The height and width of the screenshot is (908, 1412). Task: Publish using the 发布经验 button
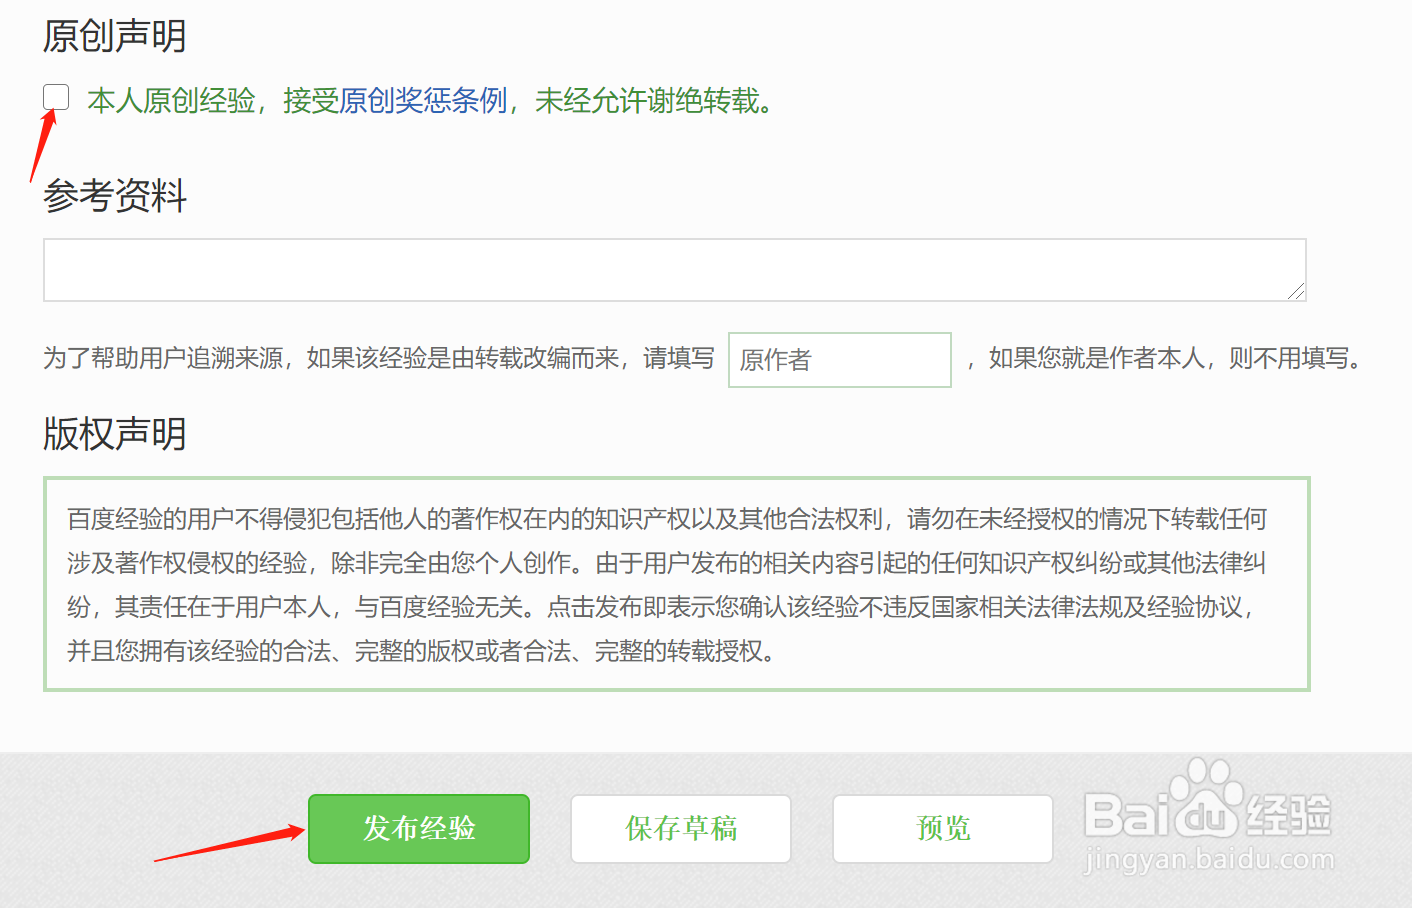(x=419, y=828)
